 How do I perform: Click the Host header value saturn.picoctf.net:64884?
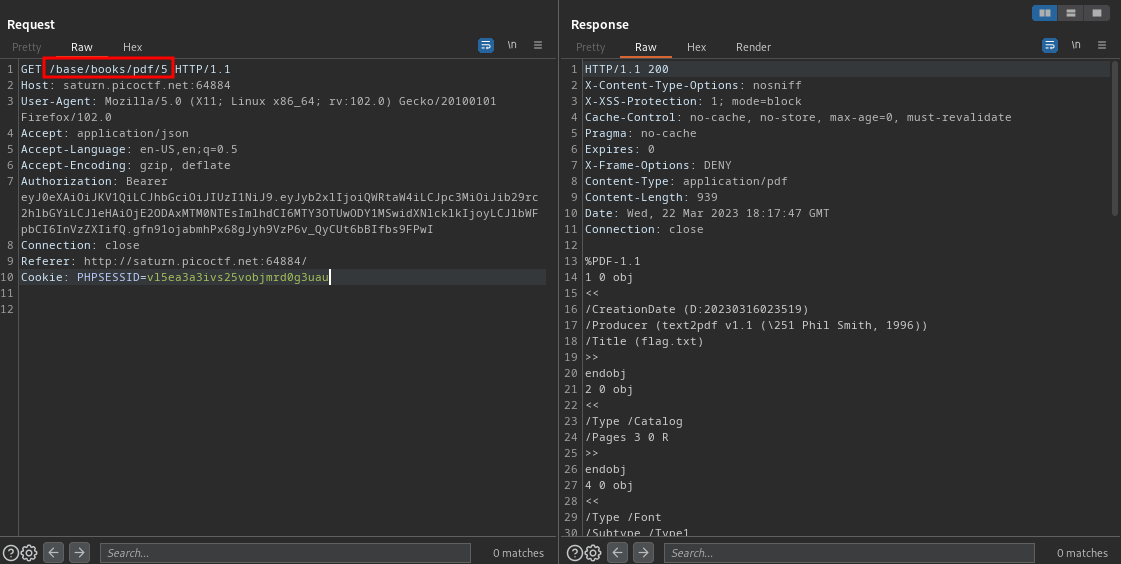tap(147, 85)
